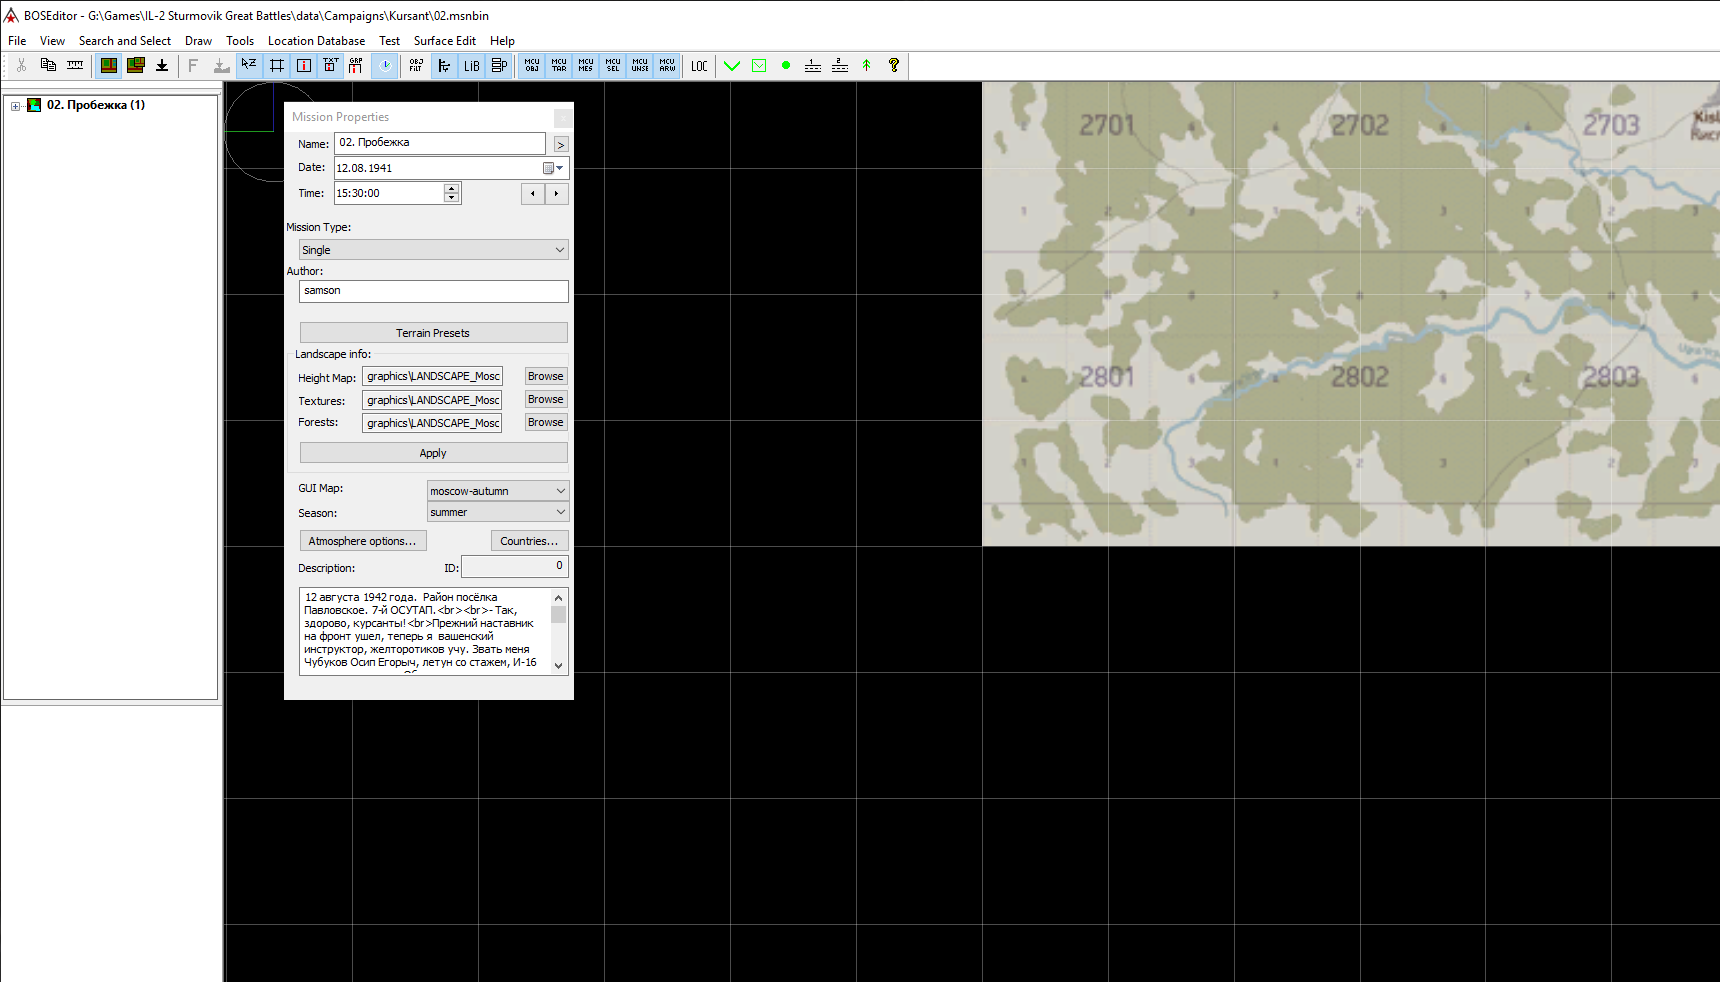Click the LiB library toolbar icon
This screenshot has width=1720, height=982.
click(471, 66)
